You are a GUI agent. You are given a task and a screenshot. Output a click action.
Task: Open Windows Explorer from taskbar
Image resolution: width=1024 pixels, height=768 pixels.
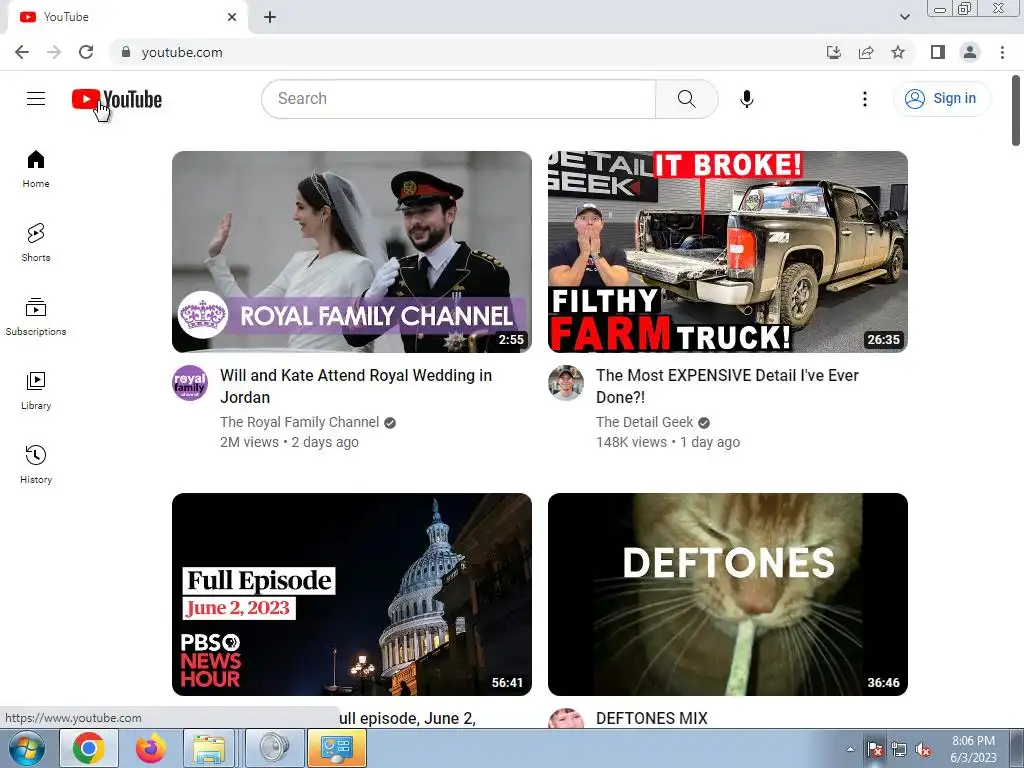pyautogui.click(x=209, y=748)
